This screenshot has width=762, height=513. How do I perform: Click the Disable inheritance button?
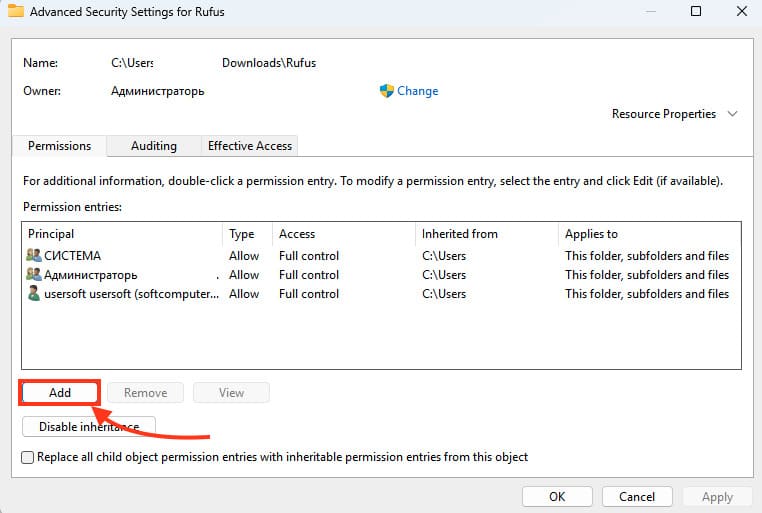88,427
